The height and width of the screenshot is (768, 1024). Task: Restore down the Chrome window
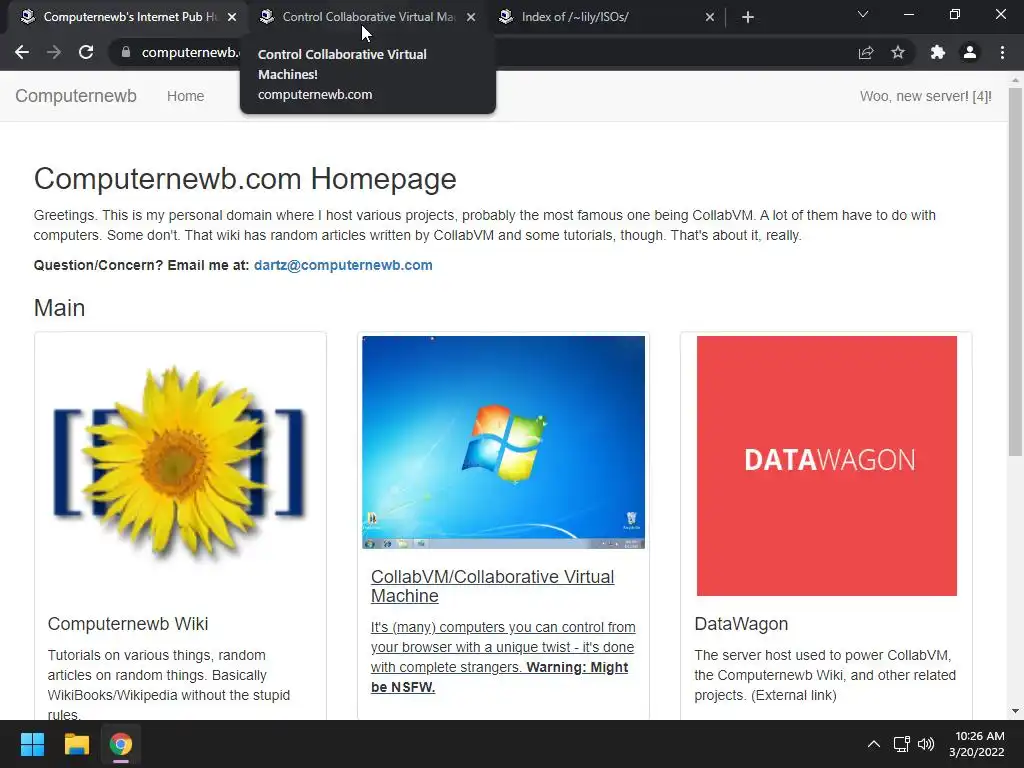tap(955, 14)
